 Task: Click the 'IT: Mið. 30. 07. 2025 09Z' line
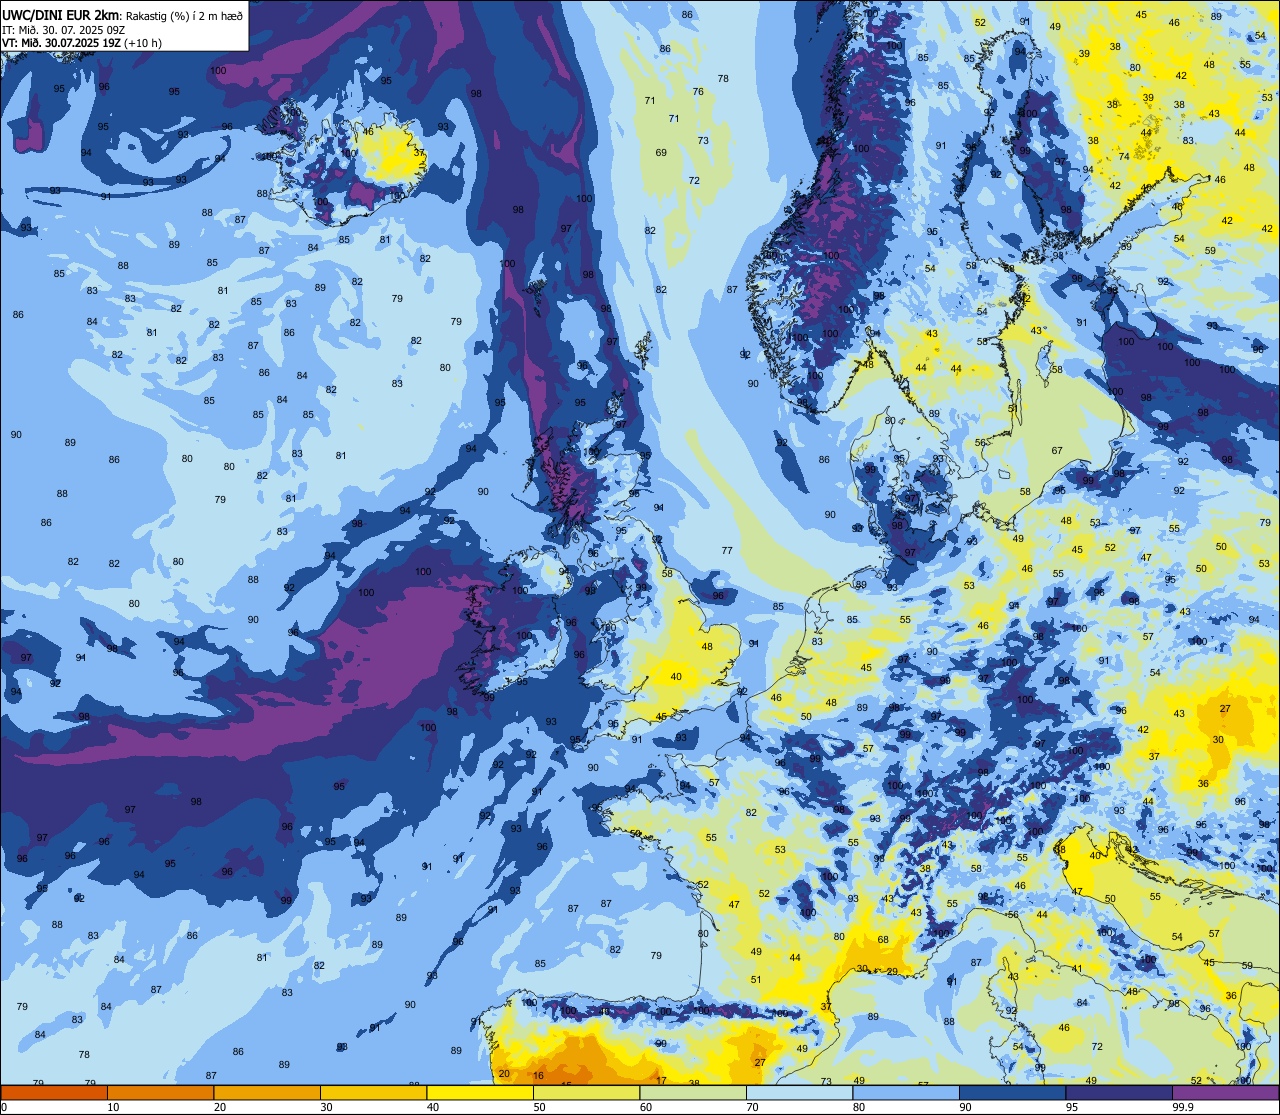pos(65,29)
